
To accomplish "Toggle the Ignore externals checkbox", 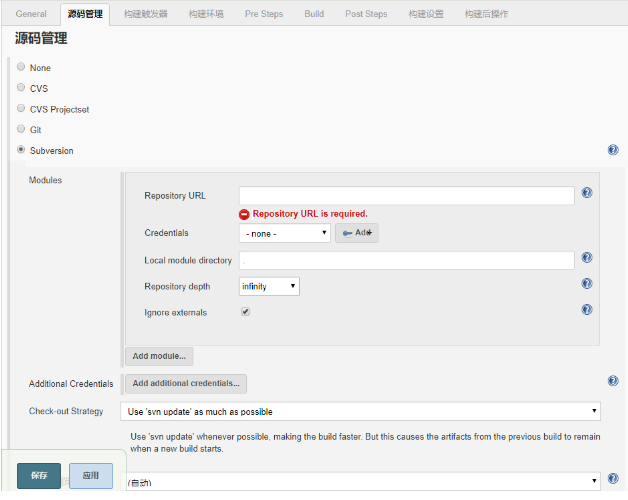I will click(246, 311).
